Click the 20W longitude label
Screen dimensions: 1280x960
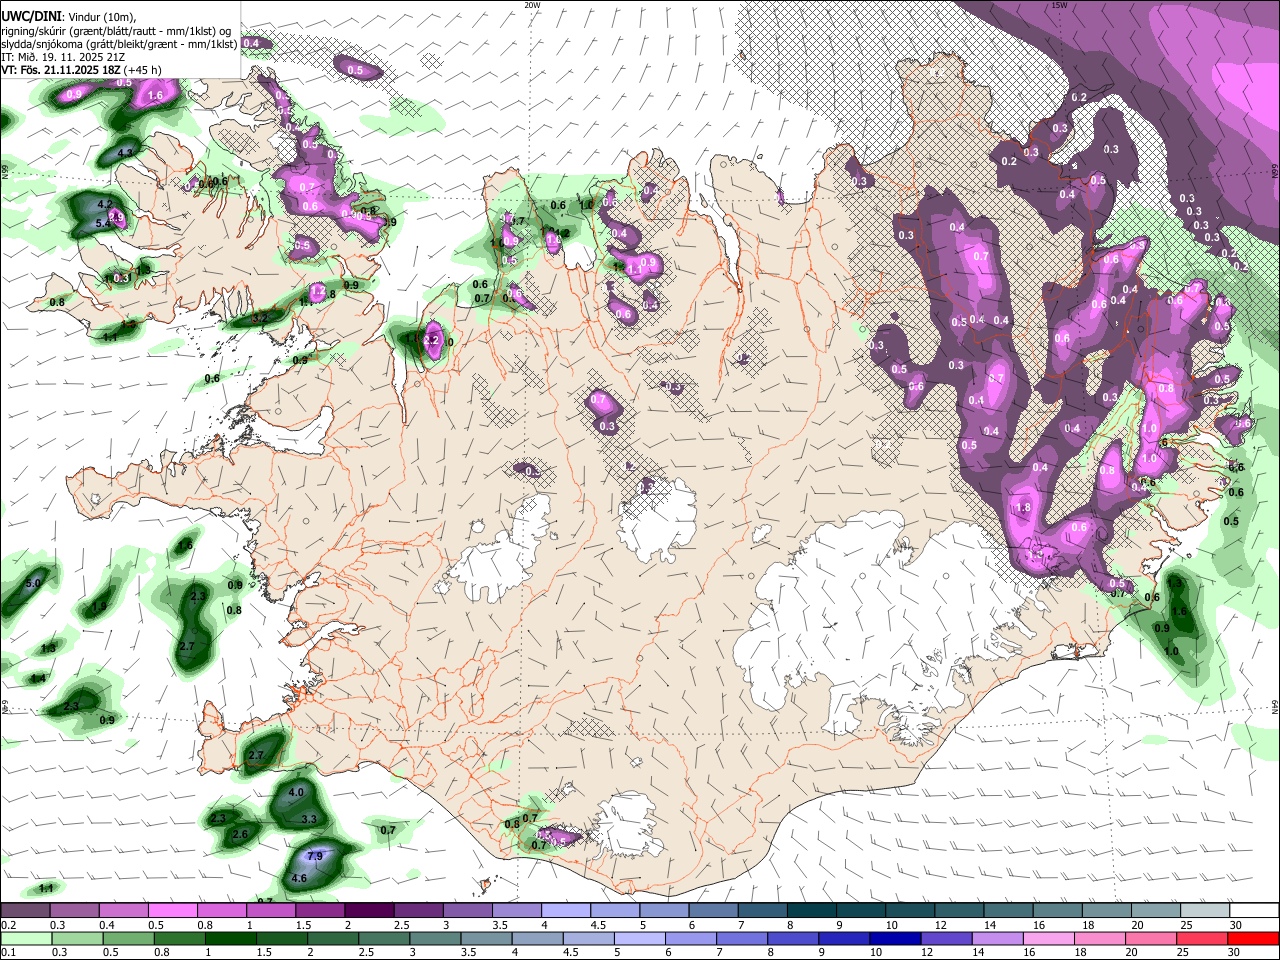pos(532,4)
